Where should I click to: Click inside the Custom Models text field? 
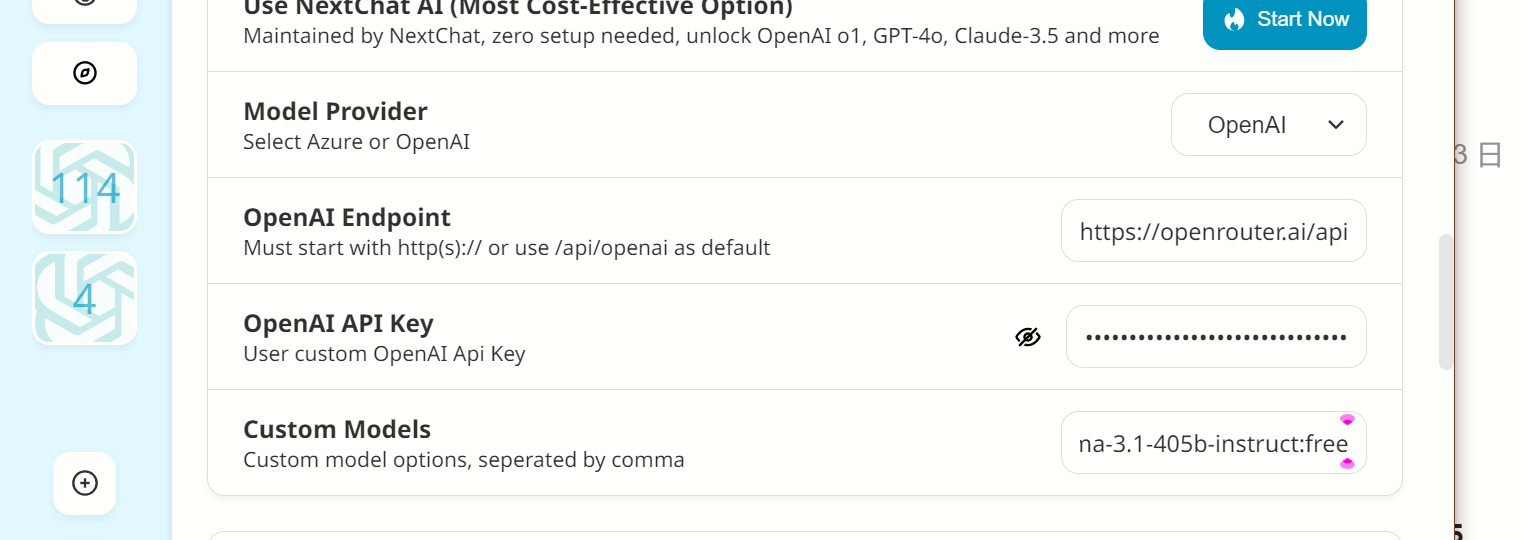1213,443
